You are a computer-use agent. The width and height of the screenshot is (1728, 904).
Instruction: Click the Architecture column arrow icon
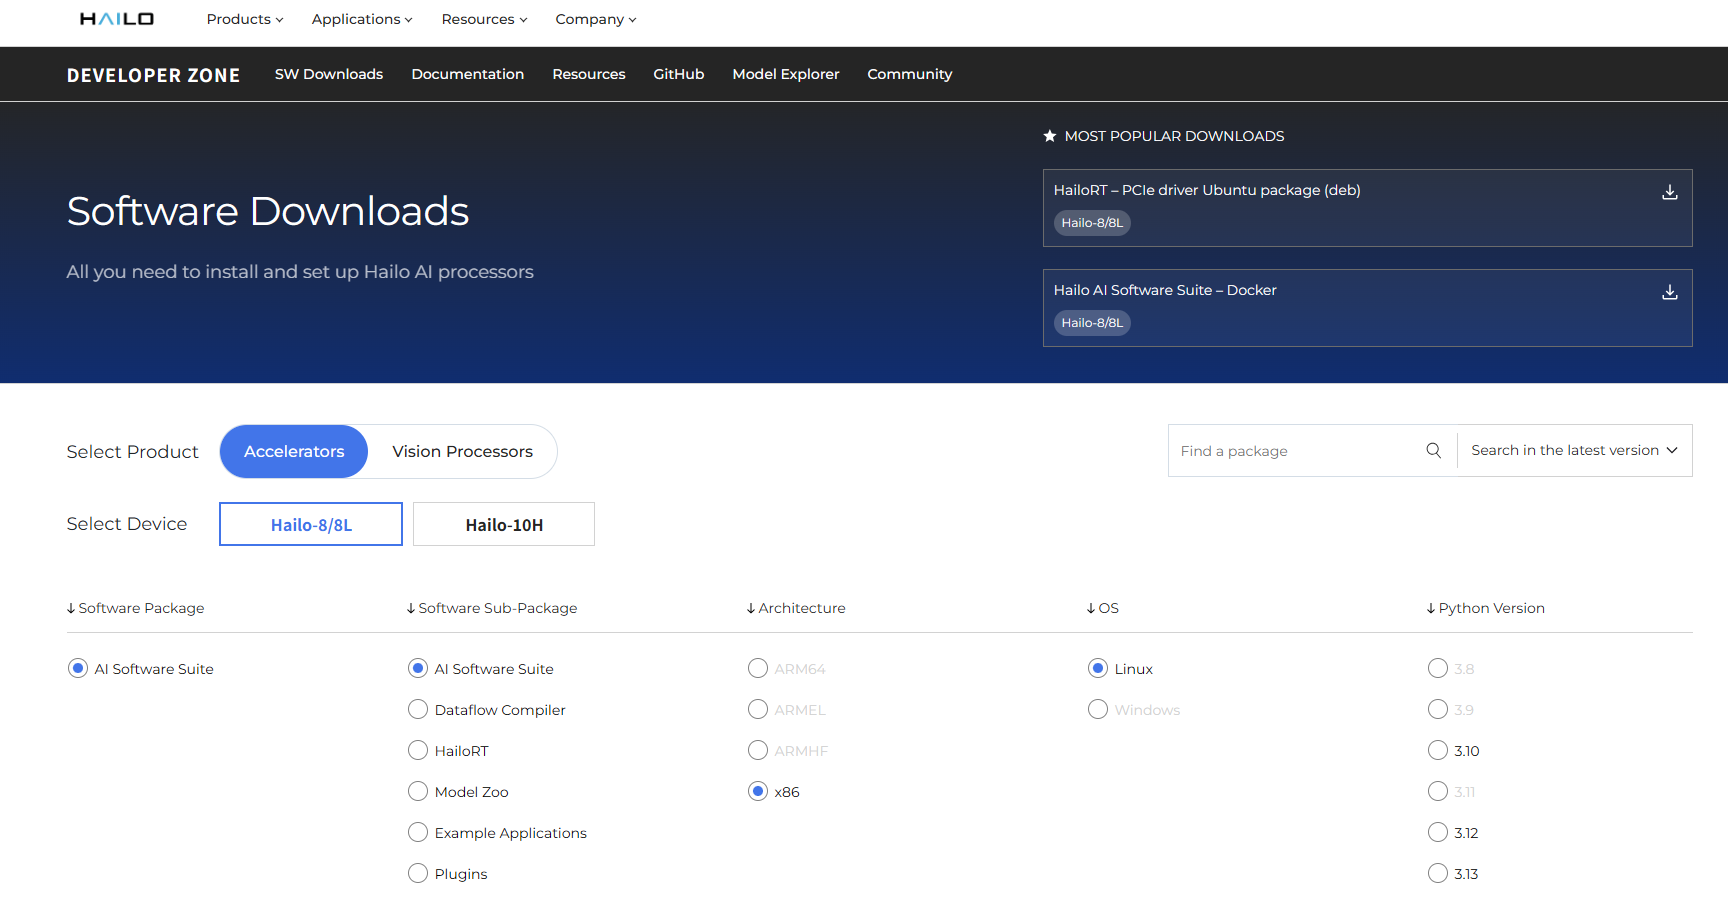point(751,608)
